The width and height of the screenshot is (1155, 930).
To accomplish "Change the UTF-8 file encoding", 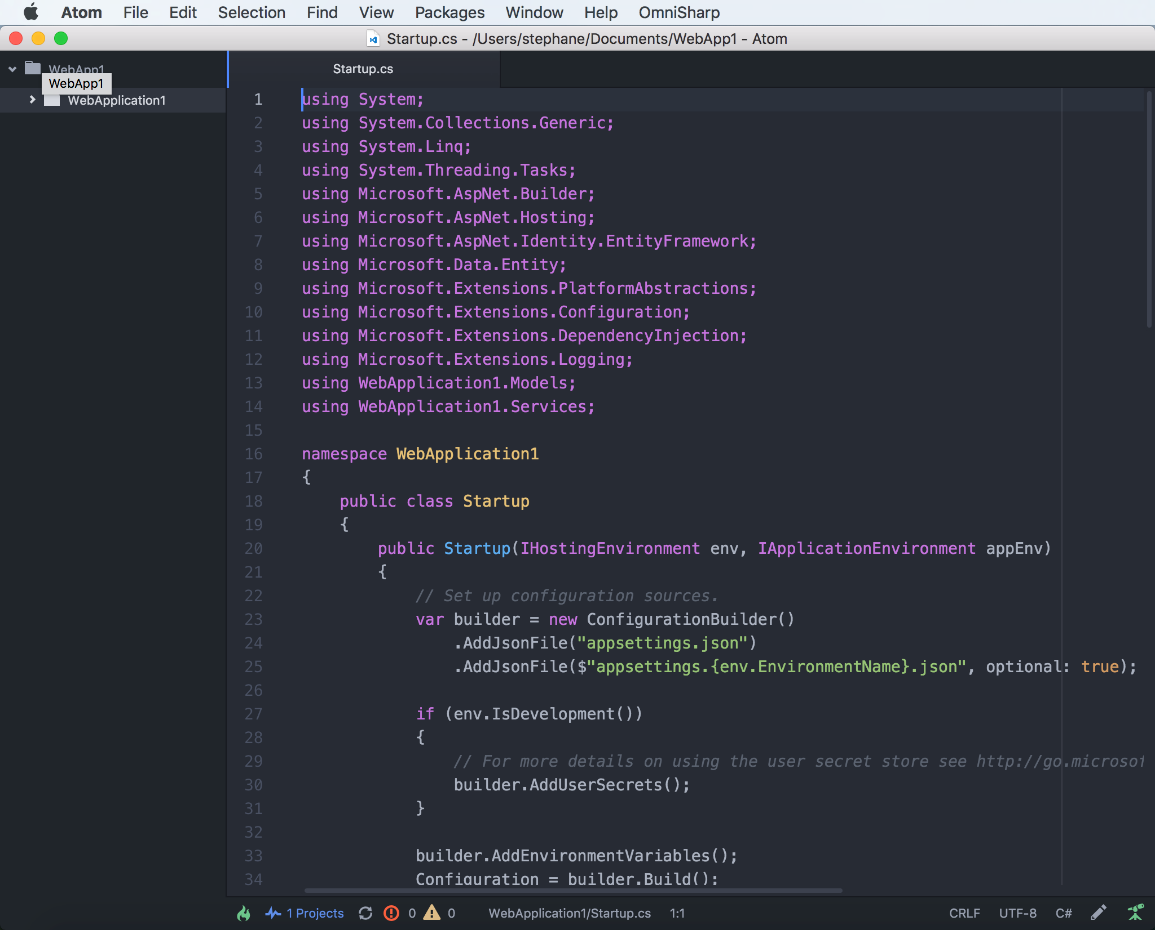I will click(1017, 913).
